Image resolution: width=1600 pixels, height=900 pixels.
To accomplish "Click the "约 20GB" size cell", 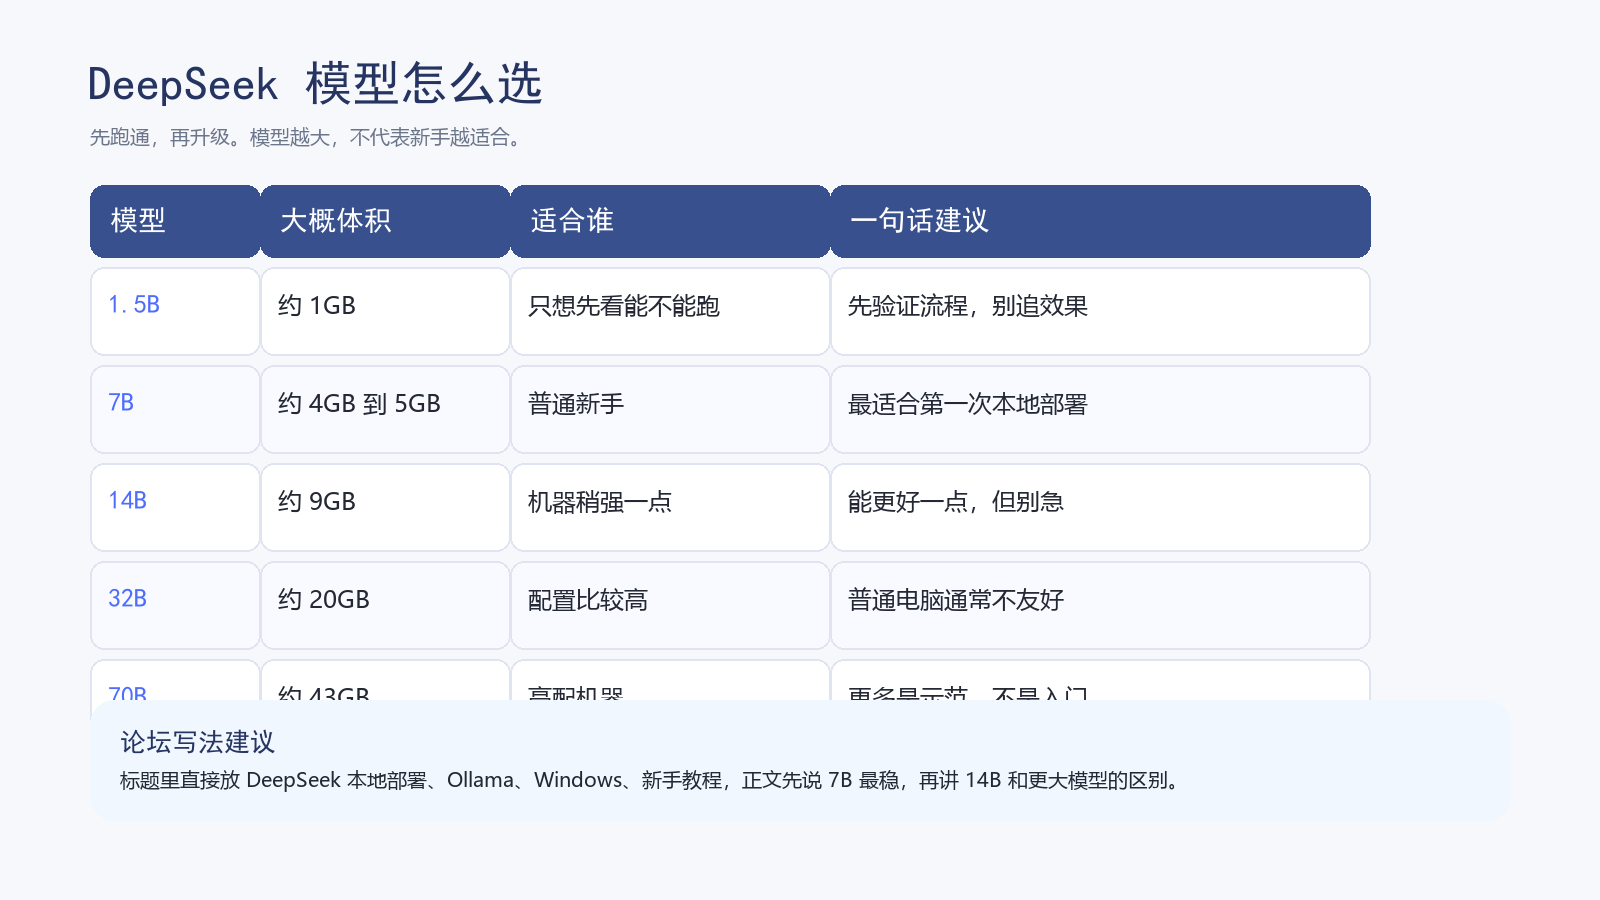I will coord(385,605).
